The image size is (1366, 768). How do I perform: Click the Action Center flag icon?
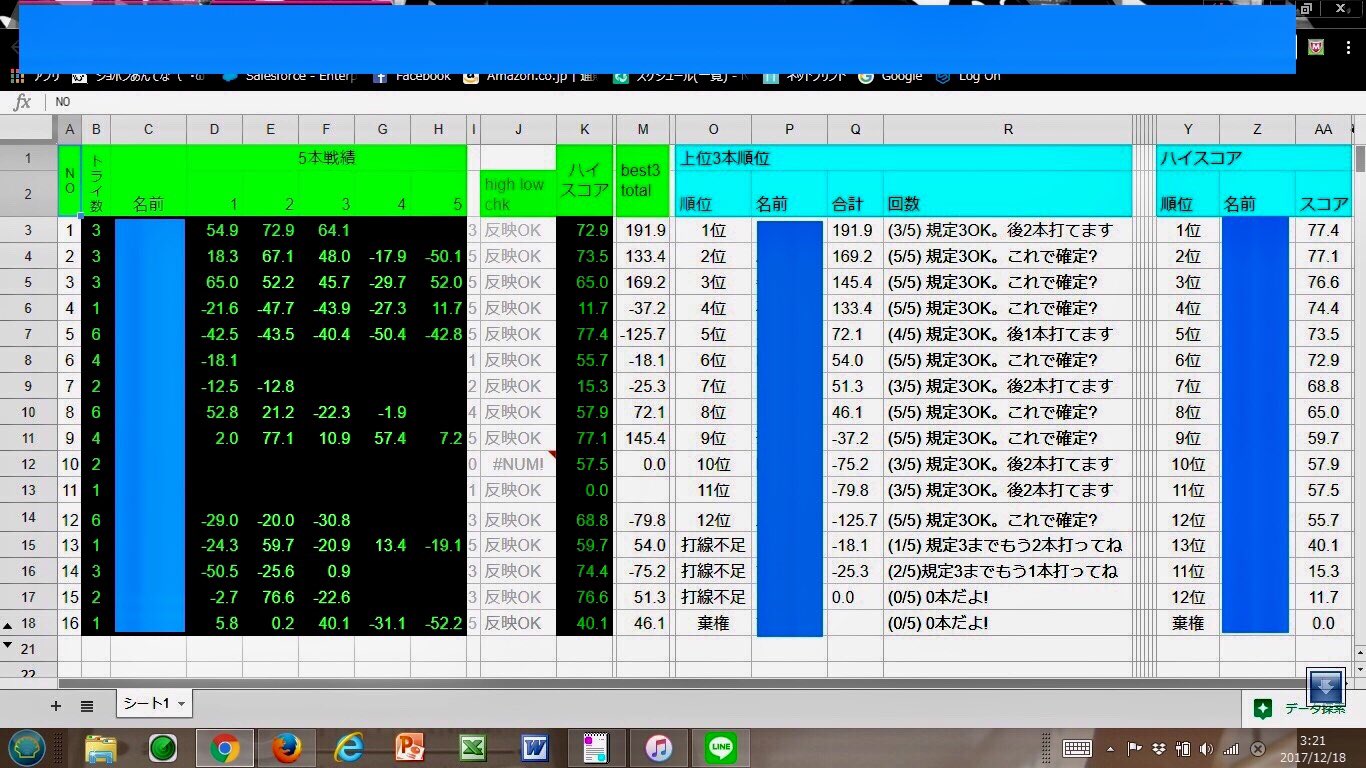point(1134,748)
